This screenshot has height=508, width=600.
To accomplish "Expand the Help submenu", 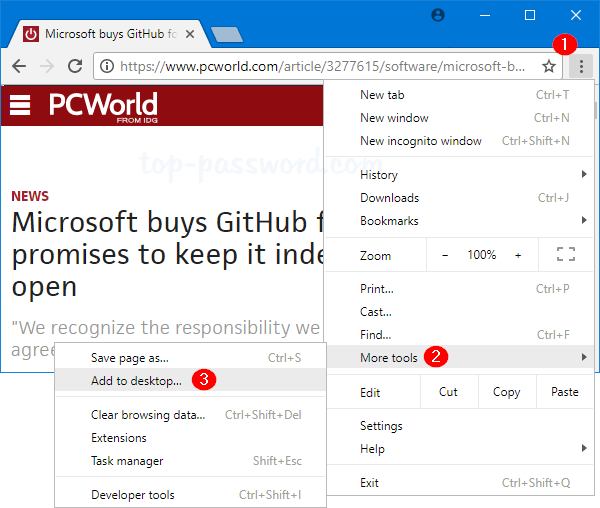I will [459, 449].
